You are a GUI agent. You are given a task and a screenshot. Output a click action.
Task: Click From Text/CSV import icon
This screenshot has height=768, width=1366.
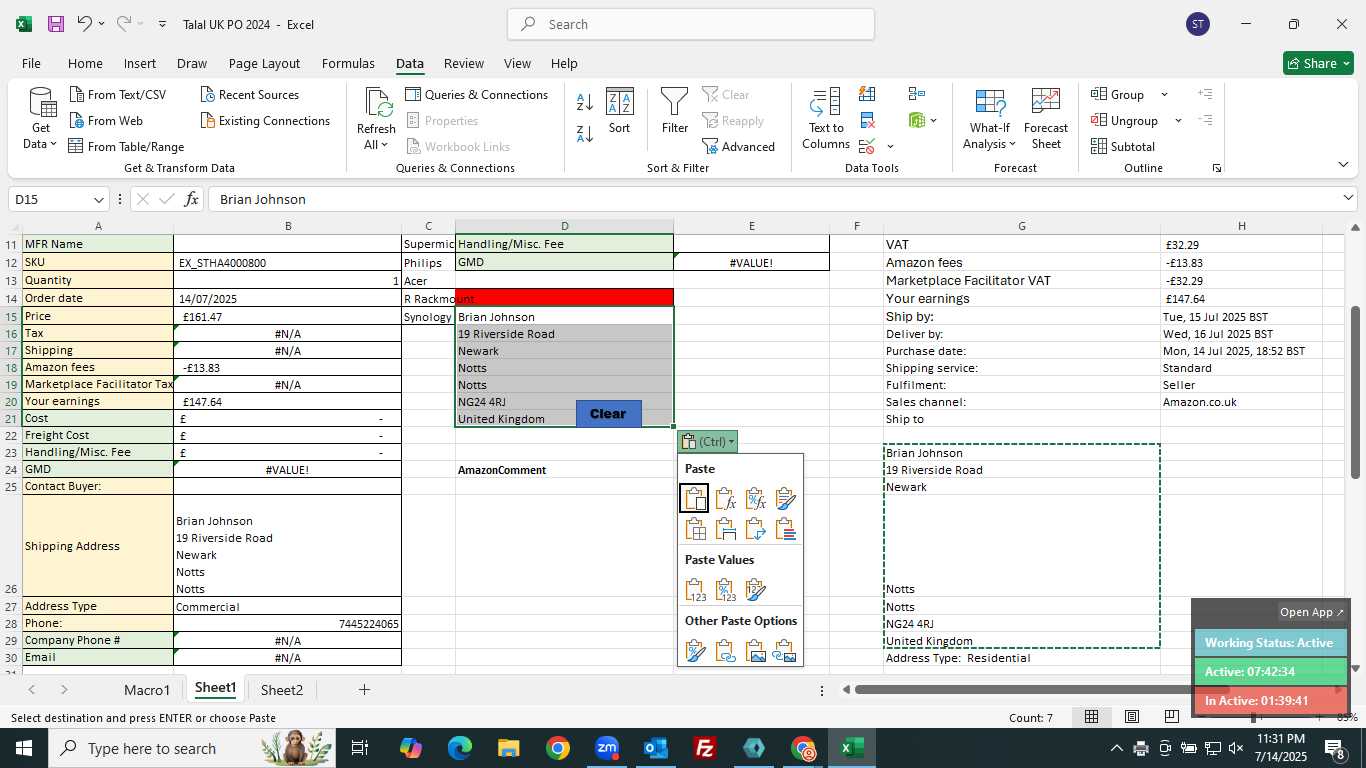tap(118, 94)
